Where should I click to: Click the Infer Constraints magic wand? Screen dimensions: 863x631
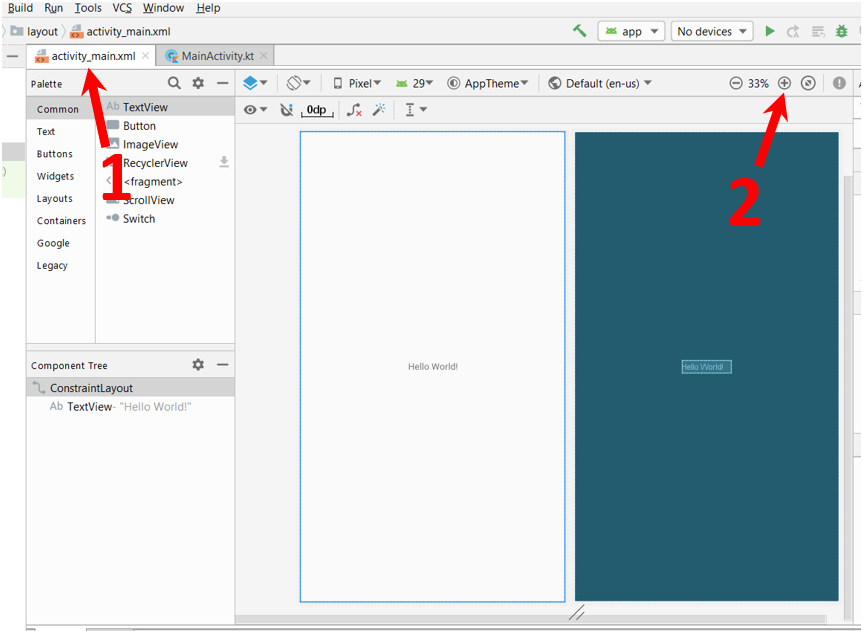click(x=379, y=110)
